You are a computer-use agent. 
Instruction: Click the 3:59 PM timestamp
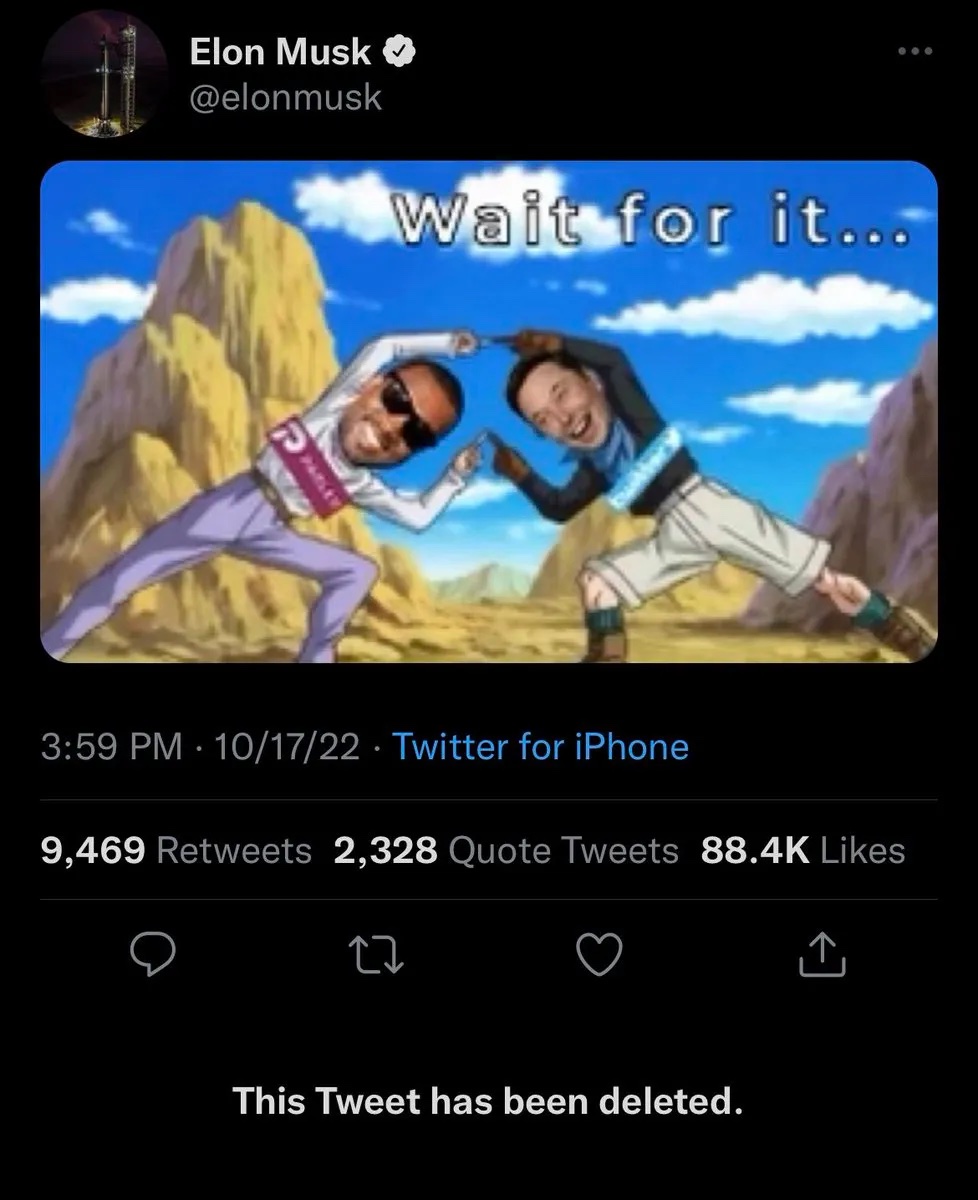click(112, 746)
